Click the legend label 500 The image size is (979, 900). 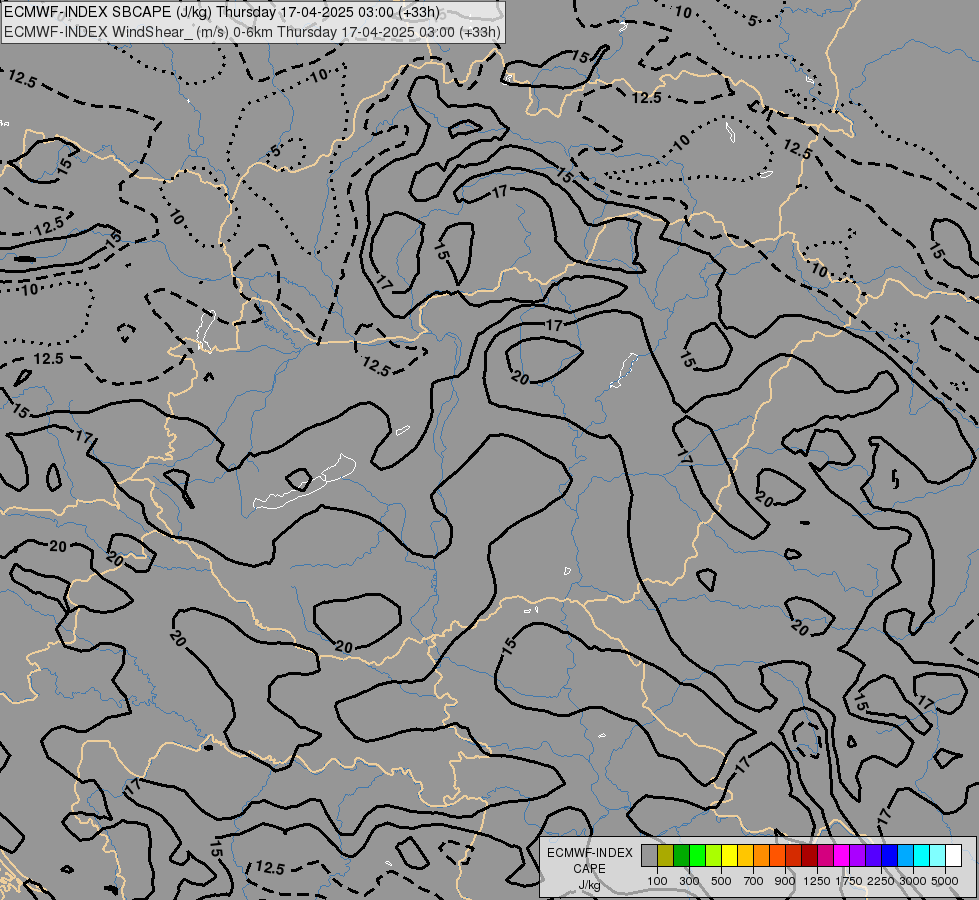721,881
